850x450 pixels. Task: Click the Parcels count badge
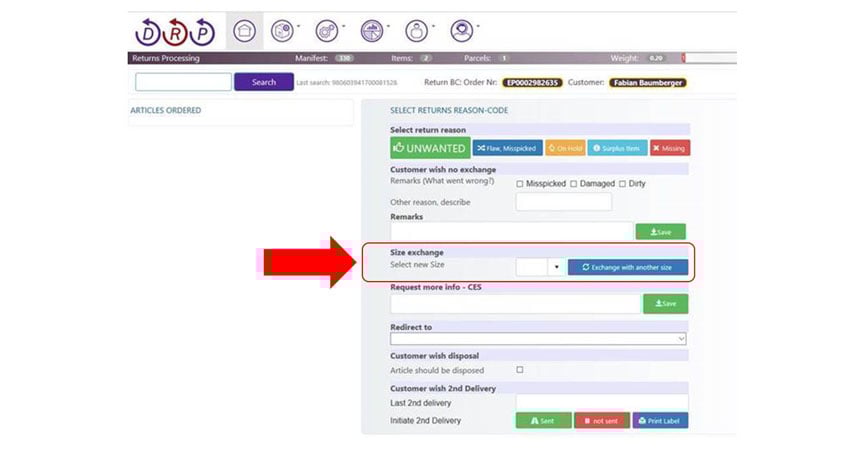coord(504,58)
